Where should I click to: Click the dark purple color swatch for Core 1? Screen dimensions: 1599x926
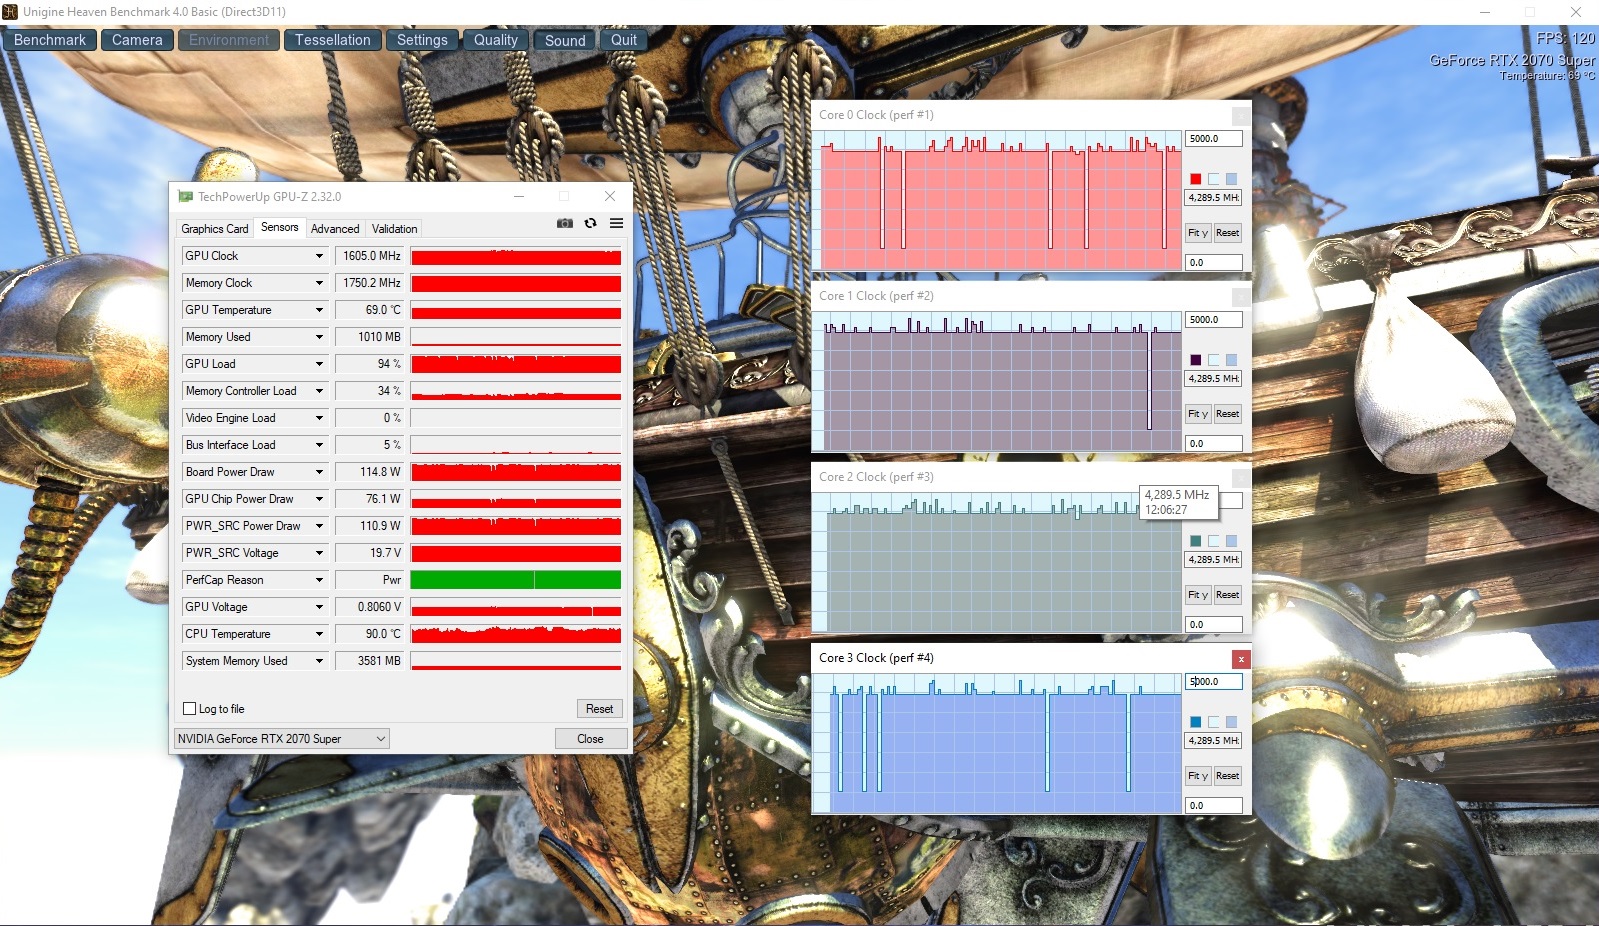[1195, 360]
